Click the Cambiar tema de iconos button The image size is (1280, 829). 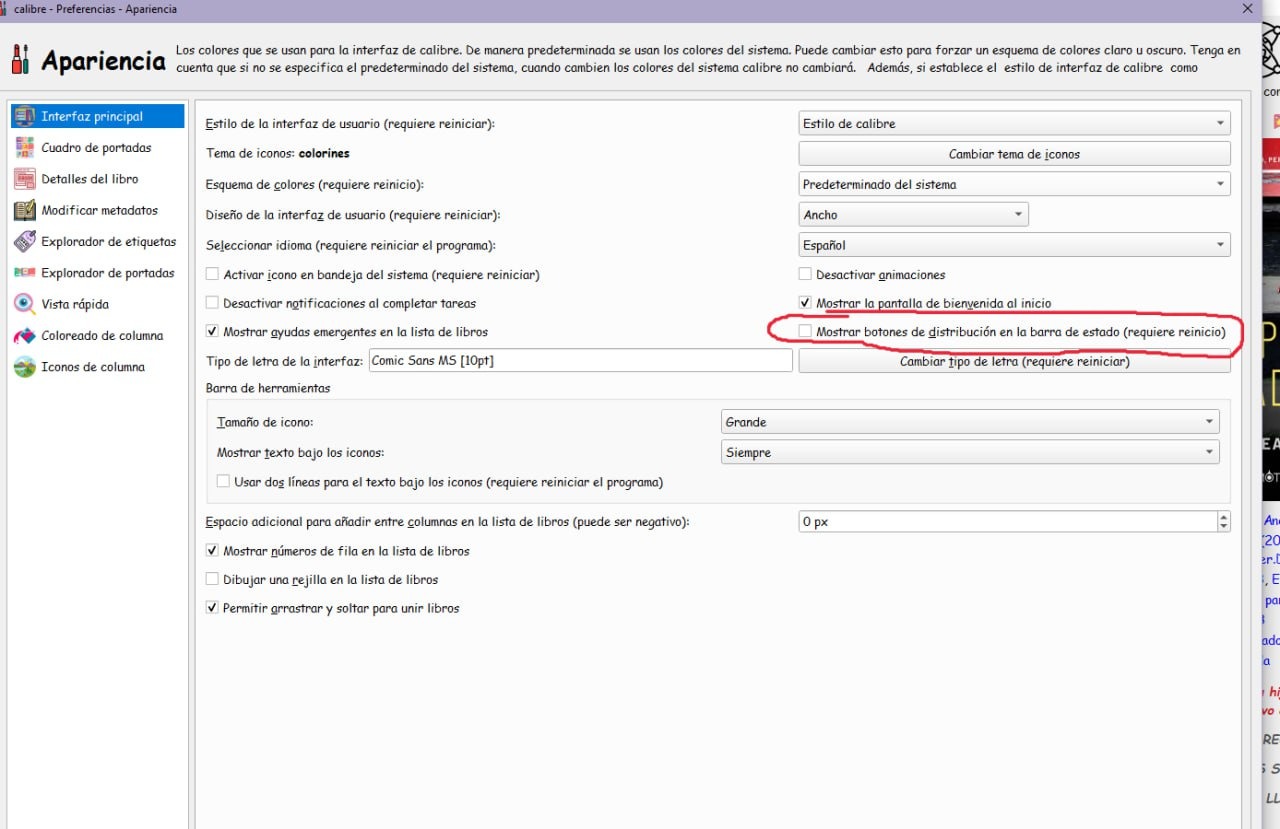click(x=1014, y=154)
